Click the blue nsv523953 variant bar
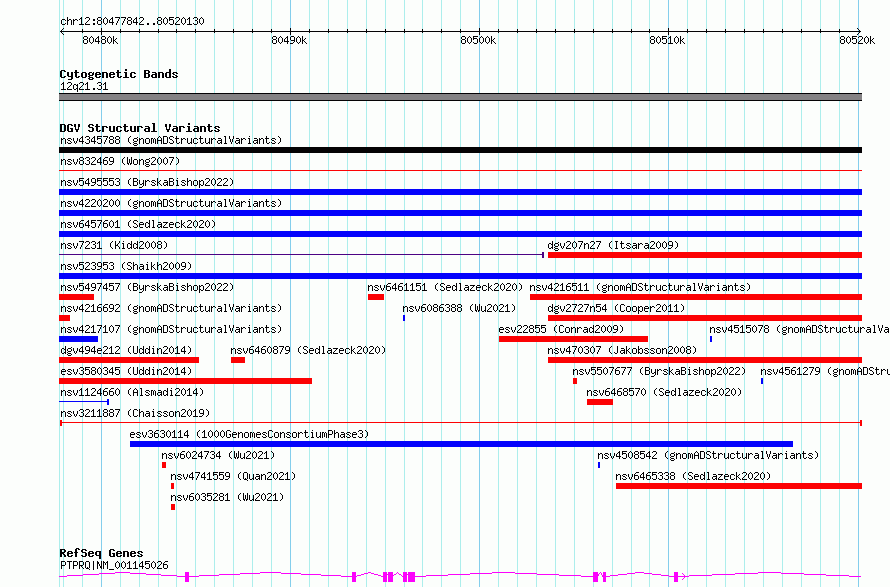Image resolution: width=890 pixels, height=587 pixels. coord(460,276)
